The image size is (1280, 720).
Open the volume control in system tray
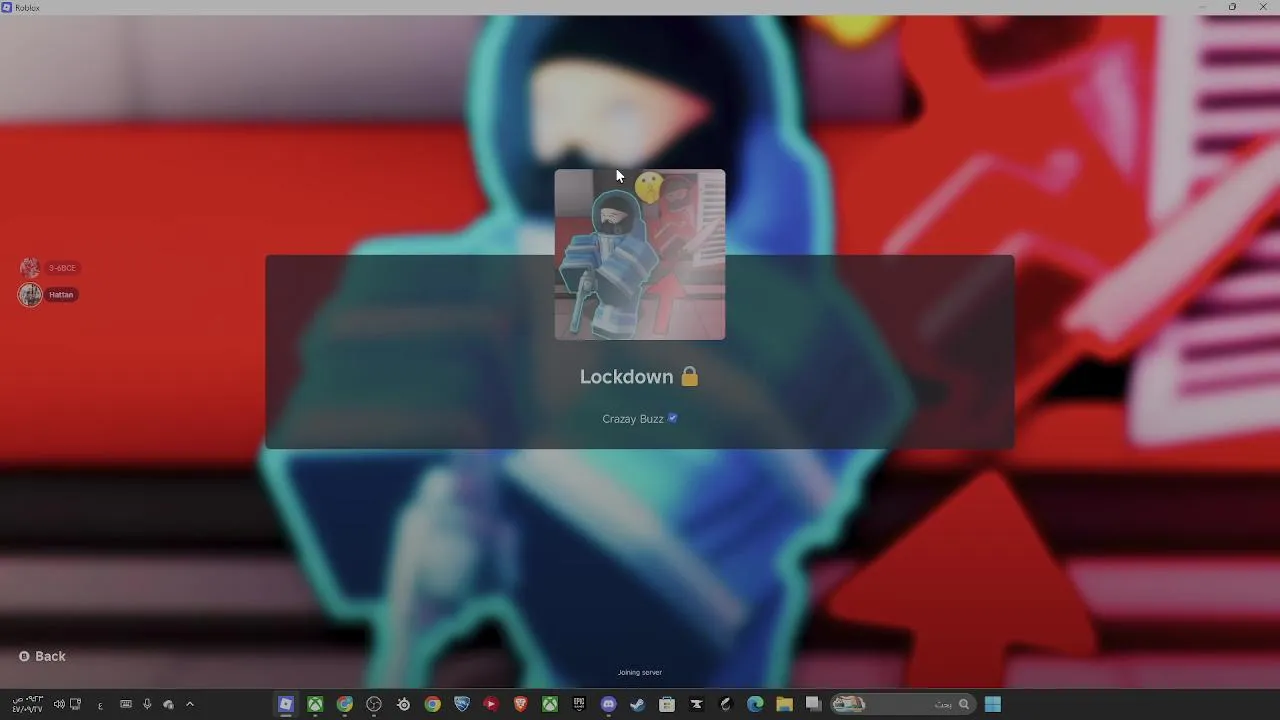coord(59,704)
